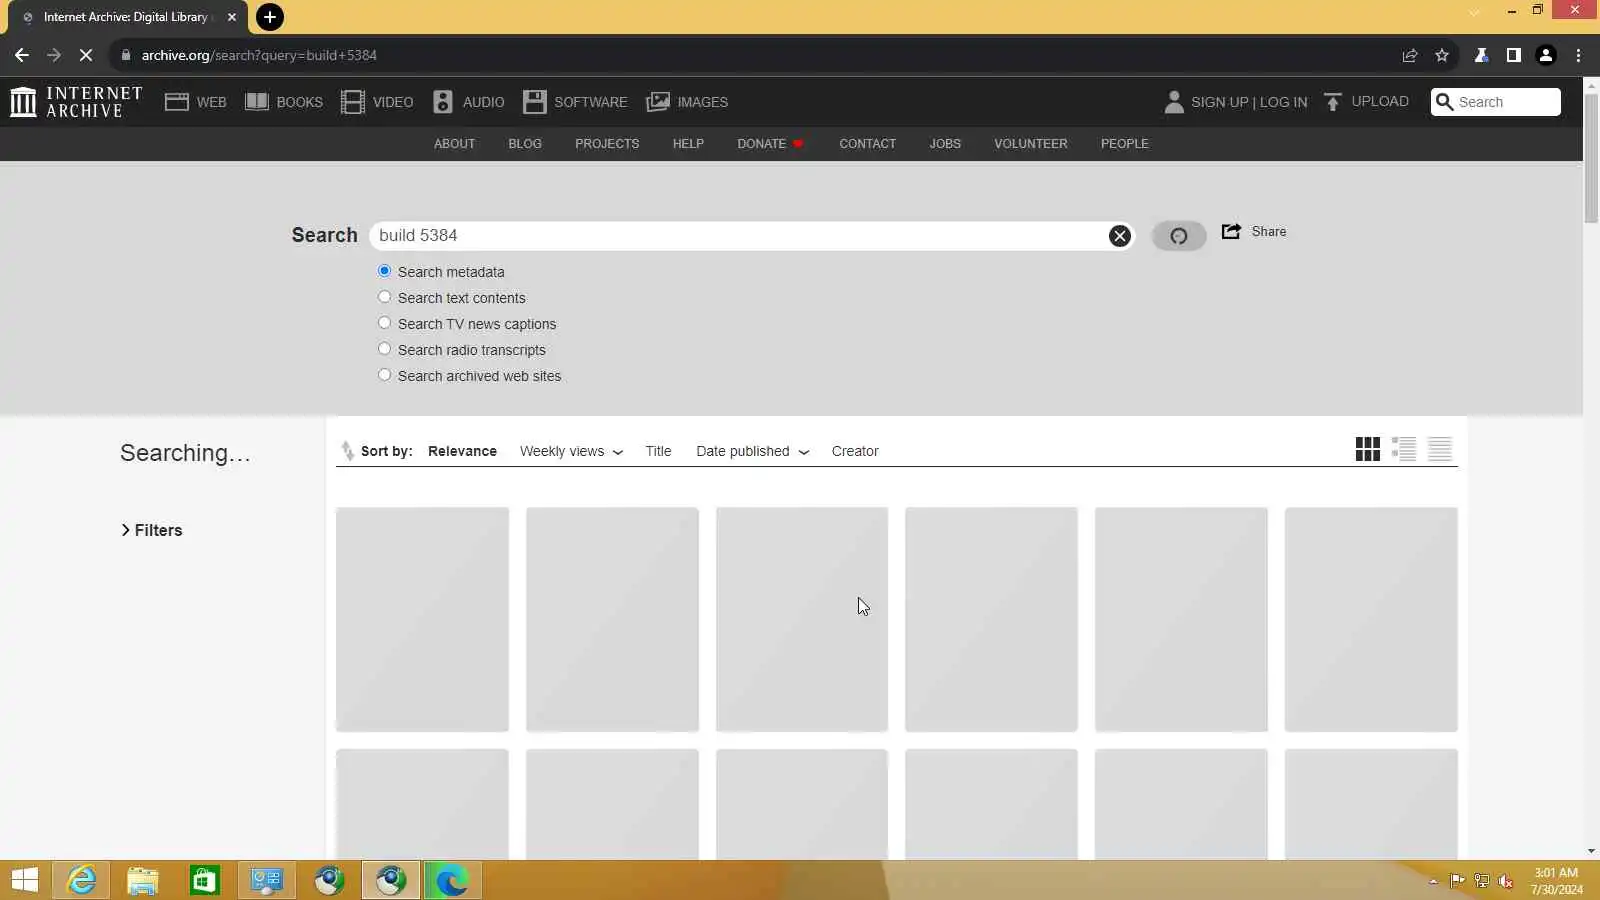Screen dimensions: 1600x900
Task: Select Search TV news captions option
Action: click(384, 323)
